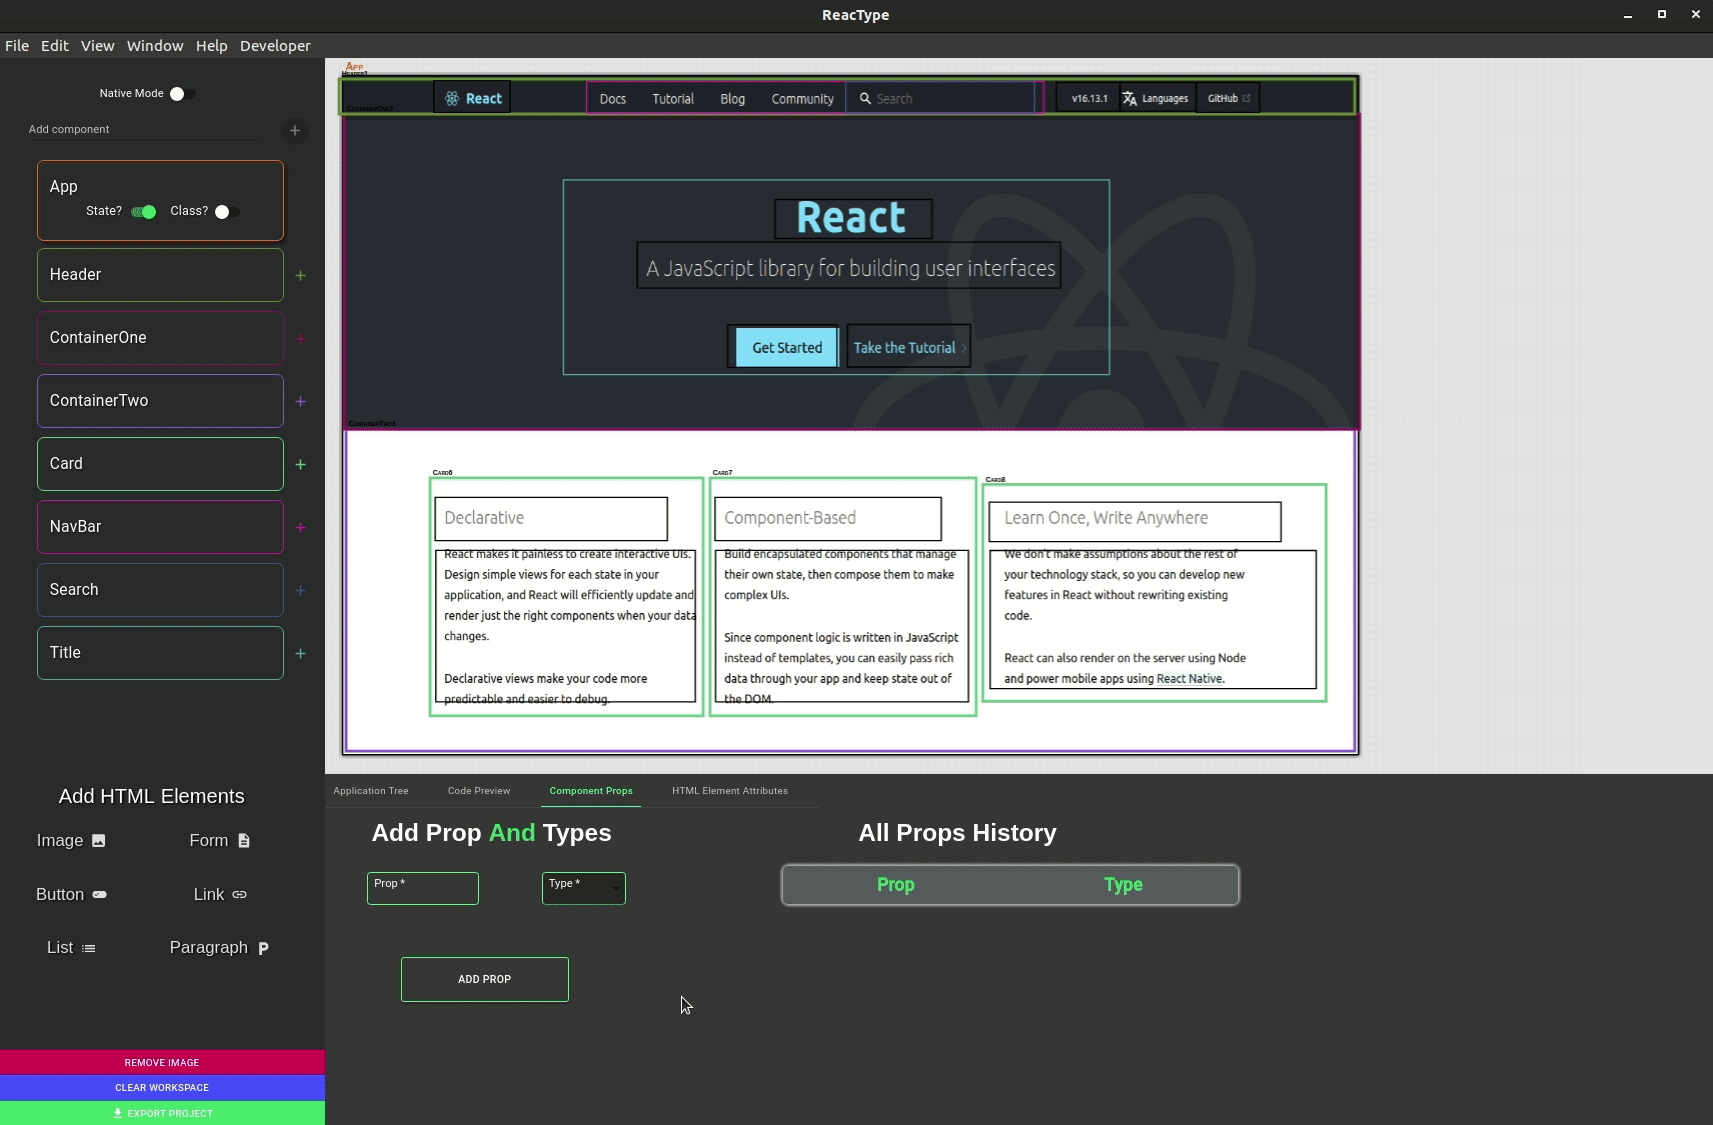Click Docs in the canvas navbar

pyautogui.click(x=613, y=99)
